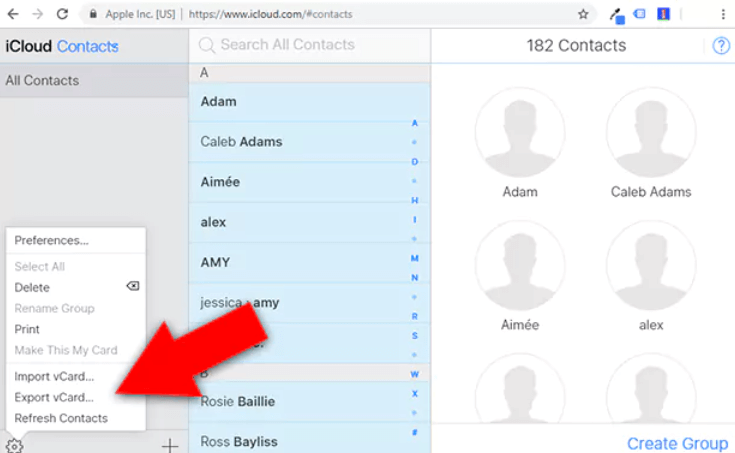Reload the page using the refresh icon
The height and width of the screenshot is (453, 735).
[x=62, y=15]
